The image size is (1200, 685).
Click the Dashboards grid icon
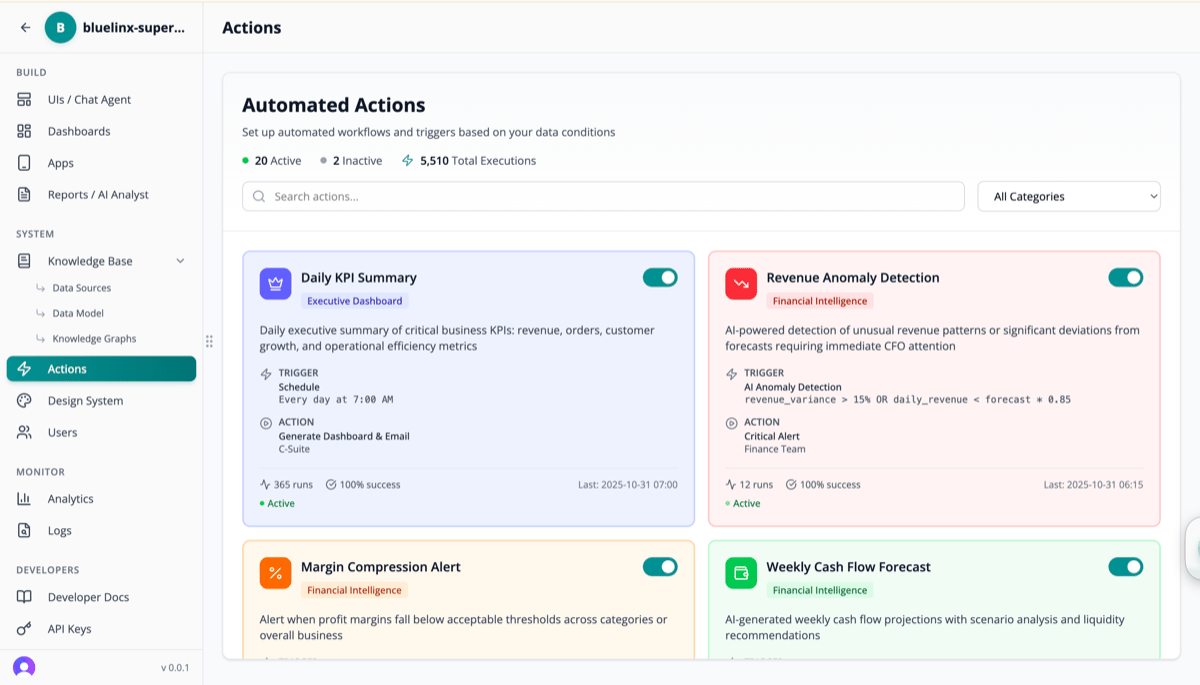pyautogui.click(x=24, y=131)
